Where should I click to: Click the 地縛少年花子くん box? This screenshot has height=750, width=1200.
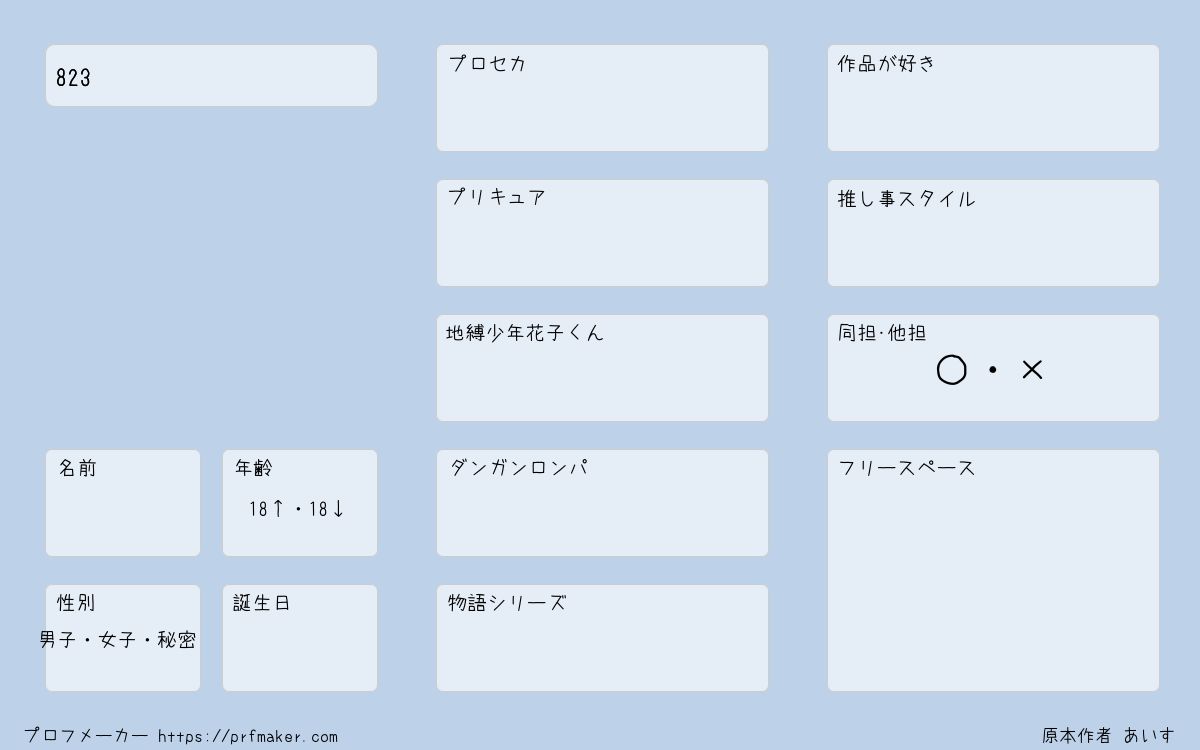[602, 368]
